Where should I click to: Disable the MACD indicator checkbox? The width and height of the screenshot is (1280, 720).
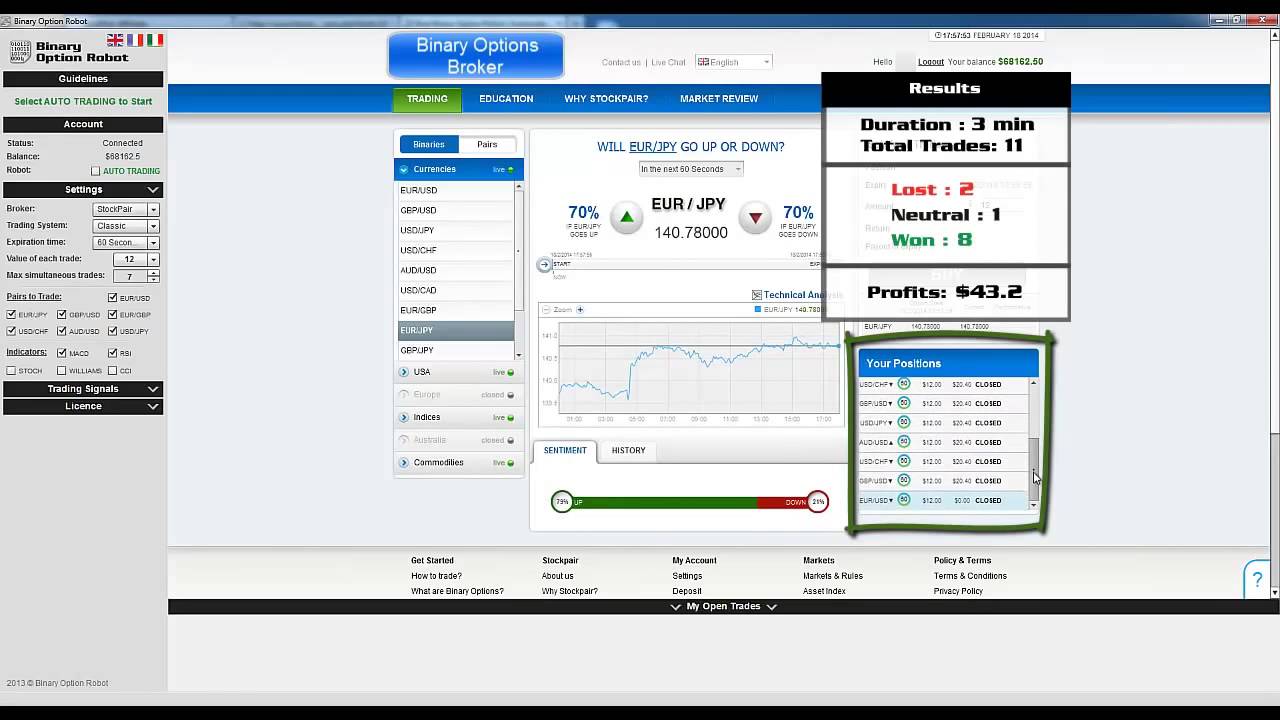[x=62, y=353]
